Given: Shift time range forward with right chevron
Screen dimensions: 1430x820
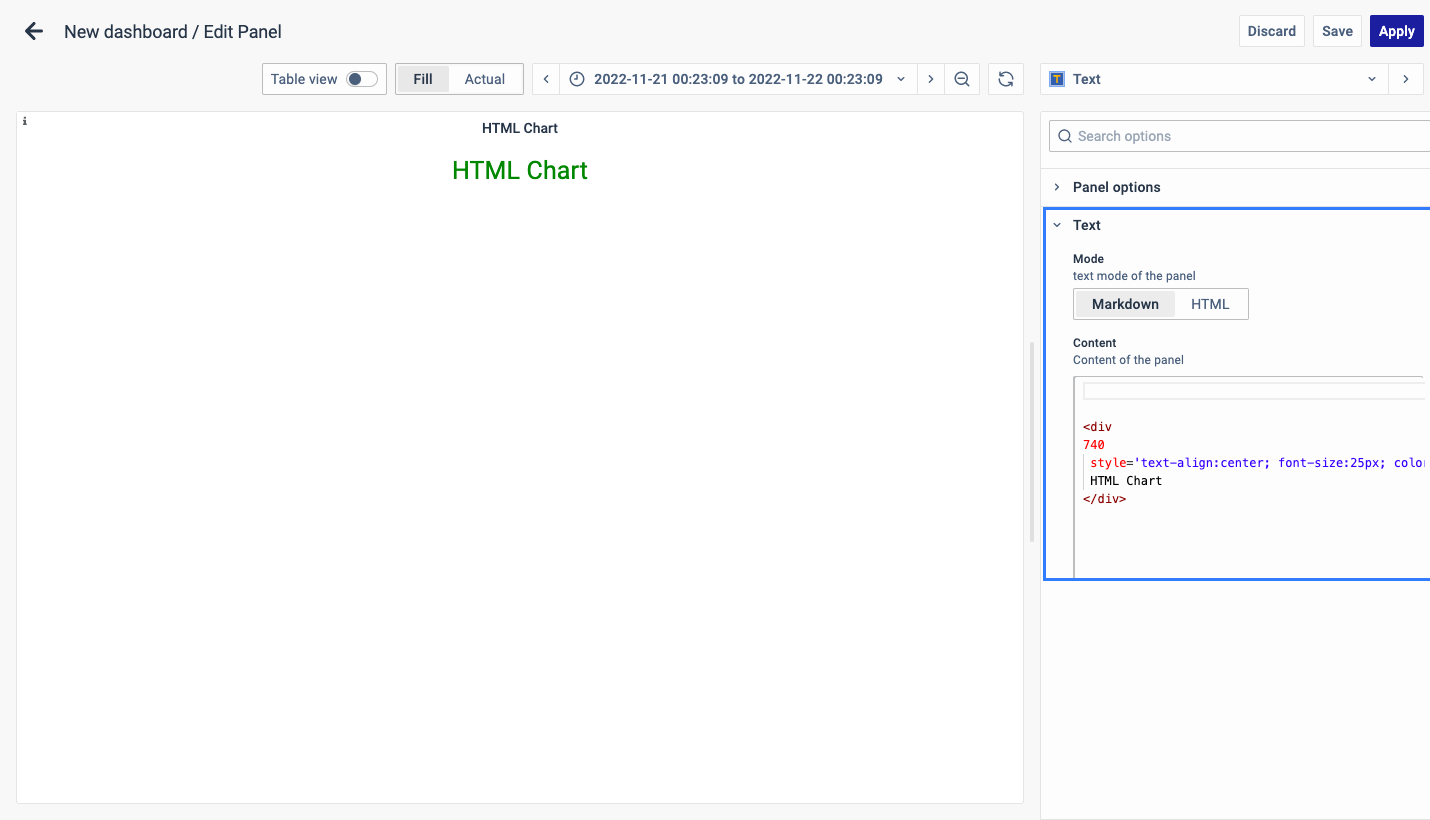Looking at the screenshot, I should [931, 79].
